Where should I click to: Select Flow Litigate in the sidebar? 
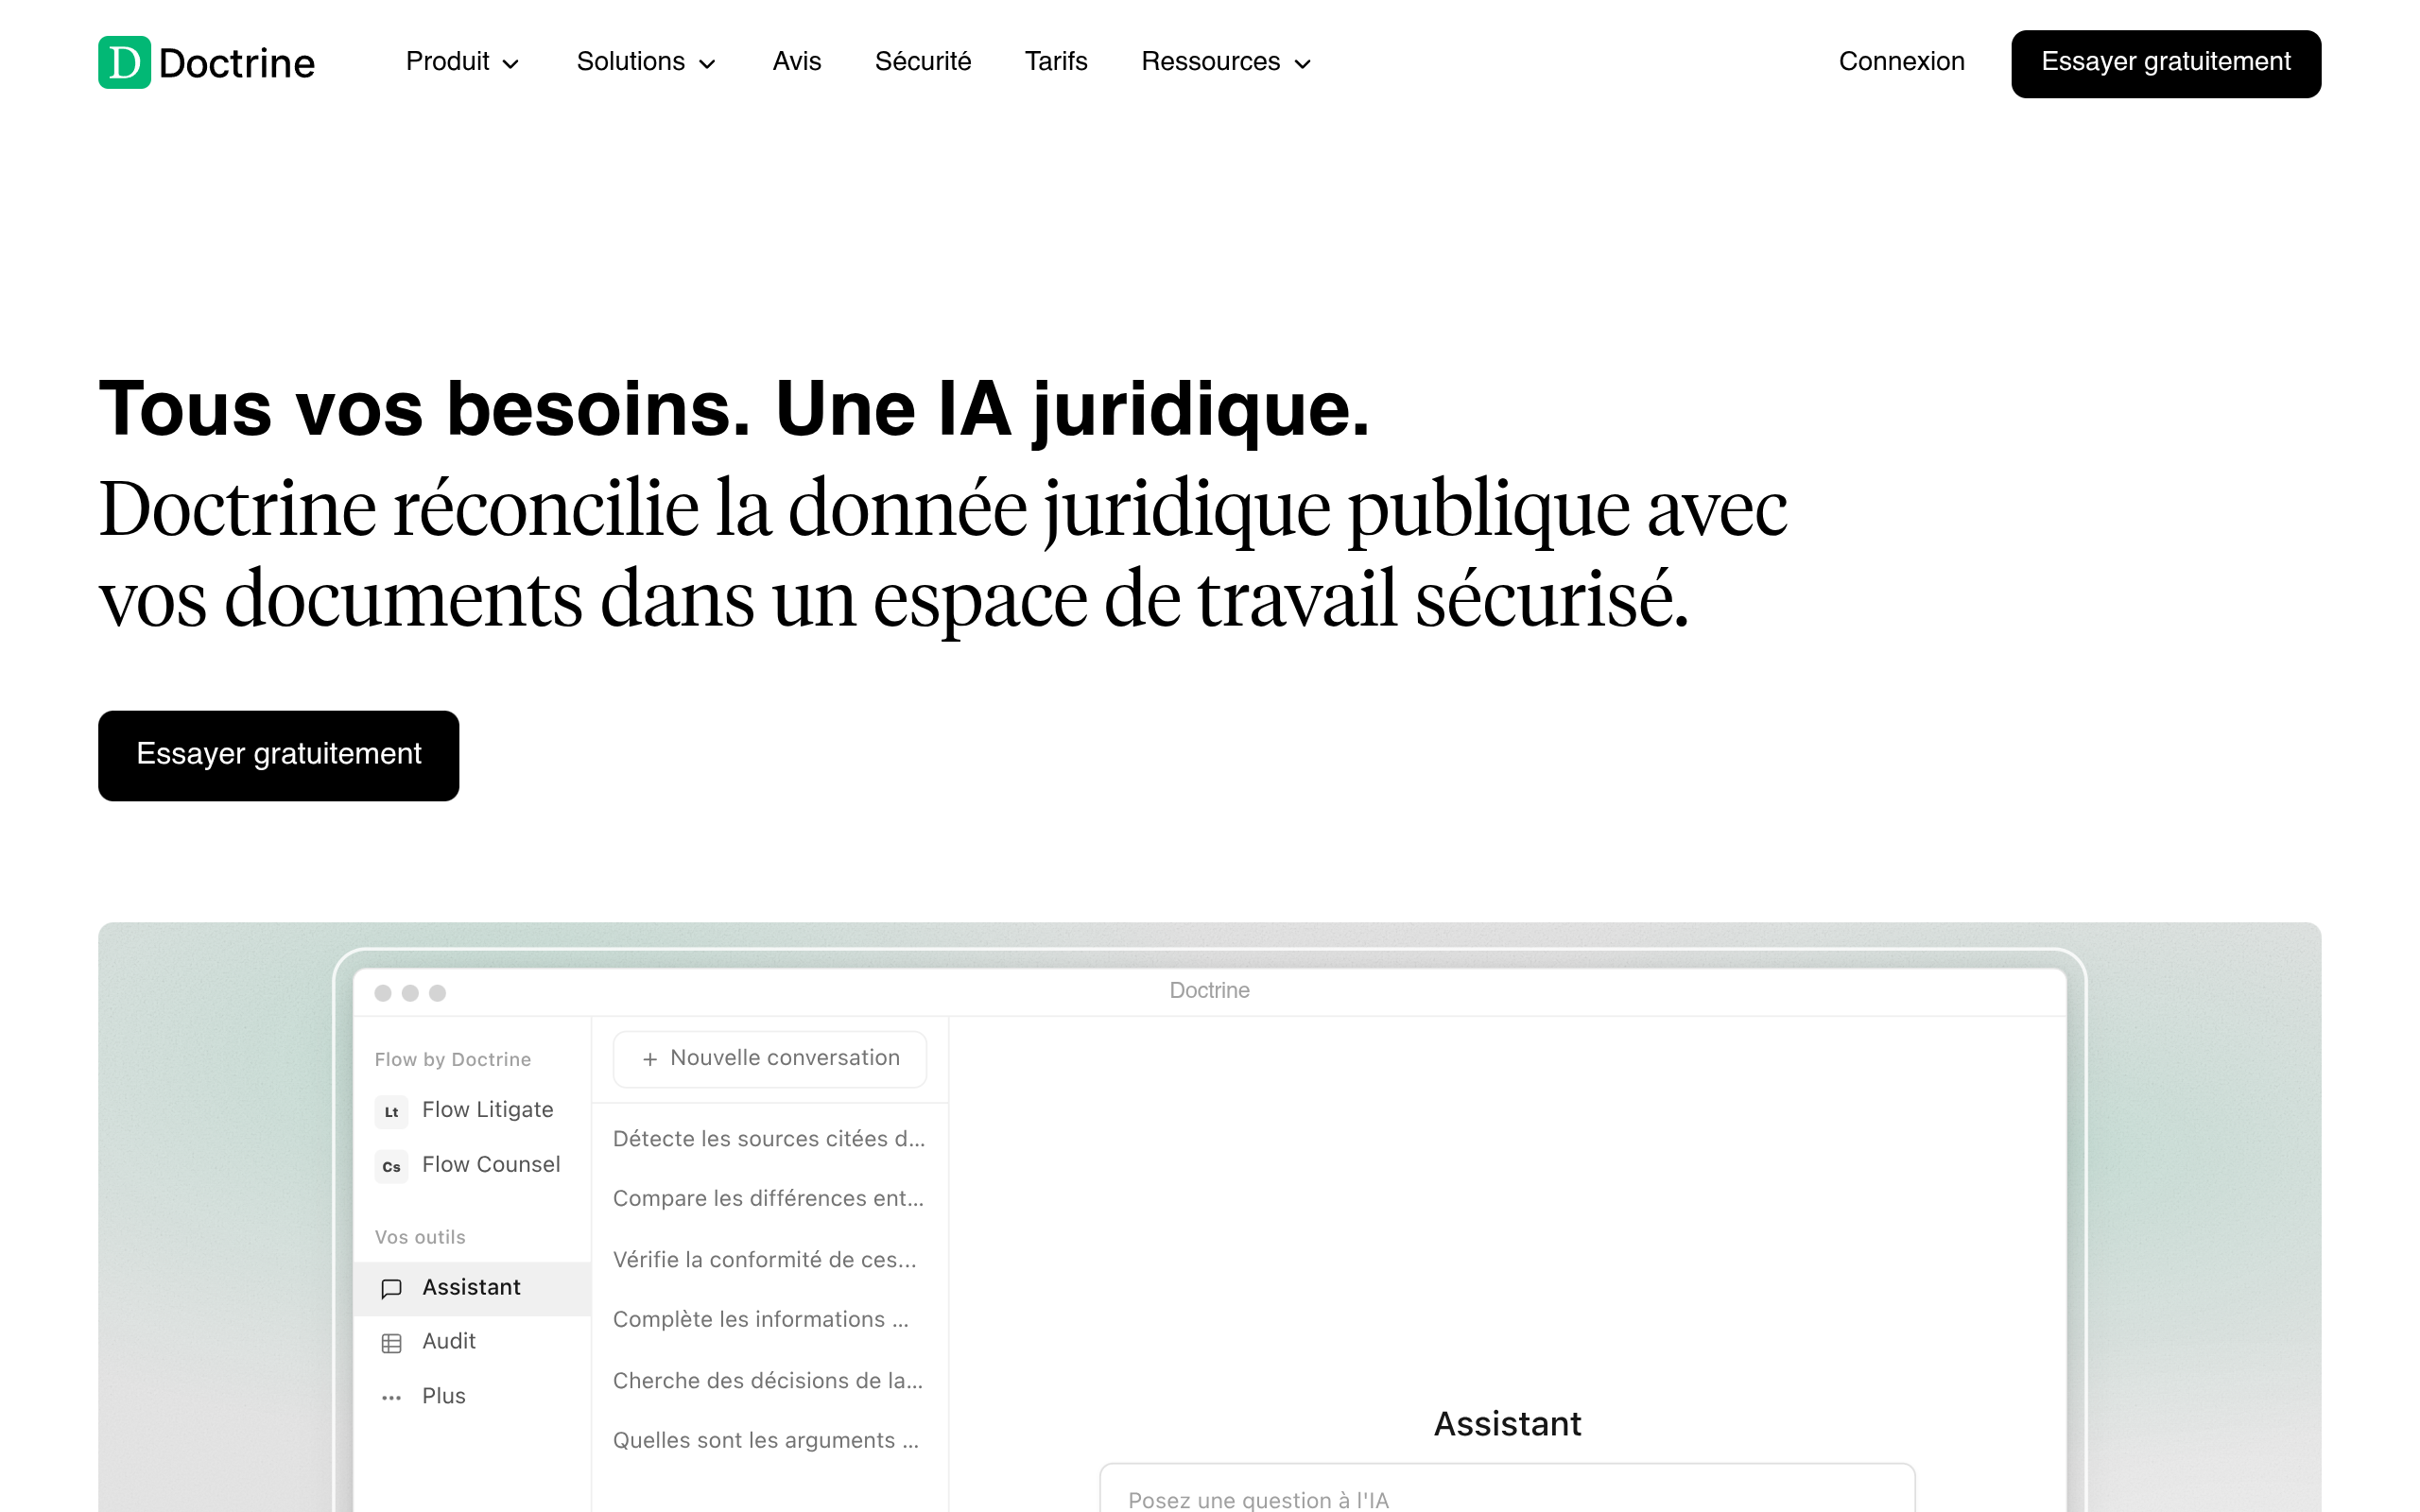coord(472,1110)
